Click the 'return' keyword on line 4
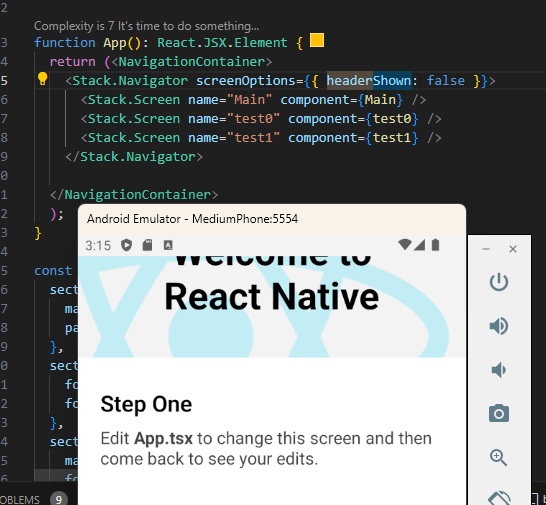This screenshot has height=505, width=546. (x=72, y=62)
